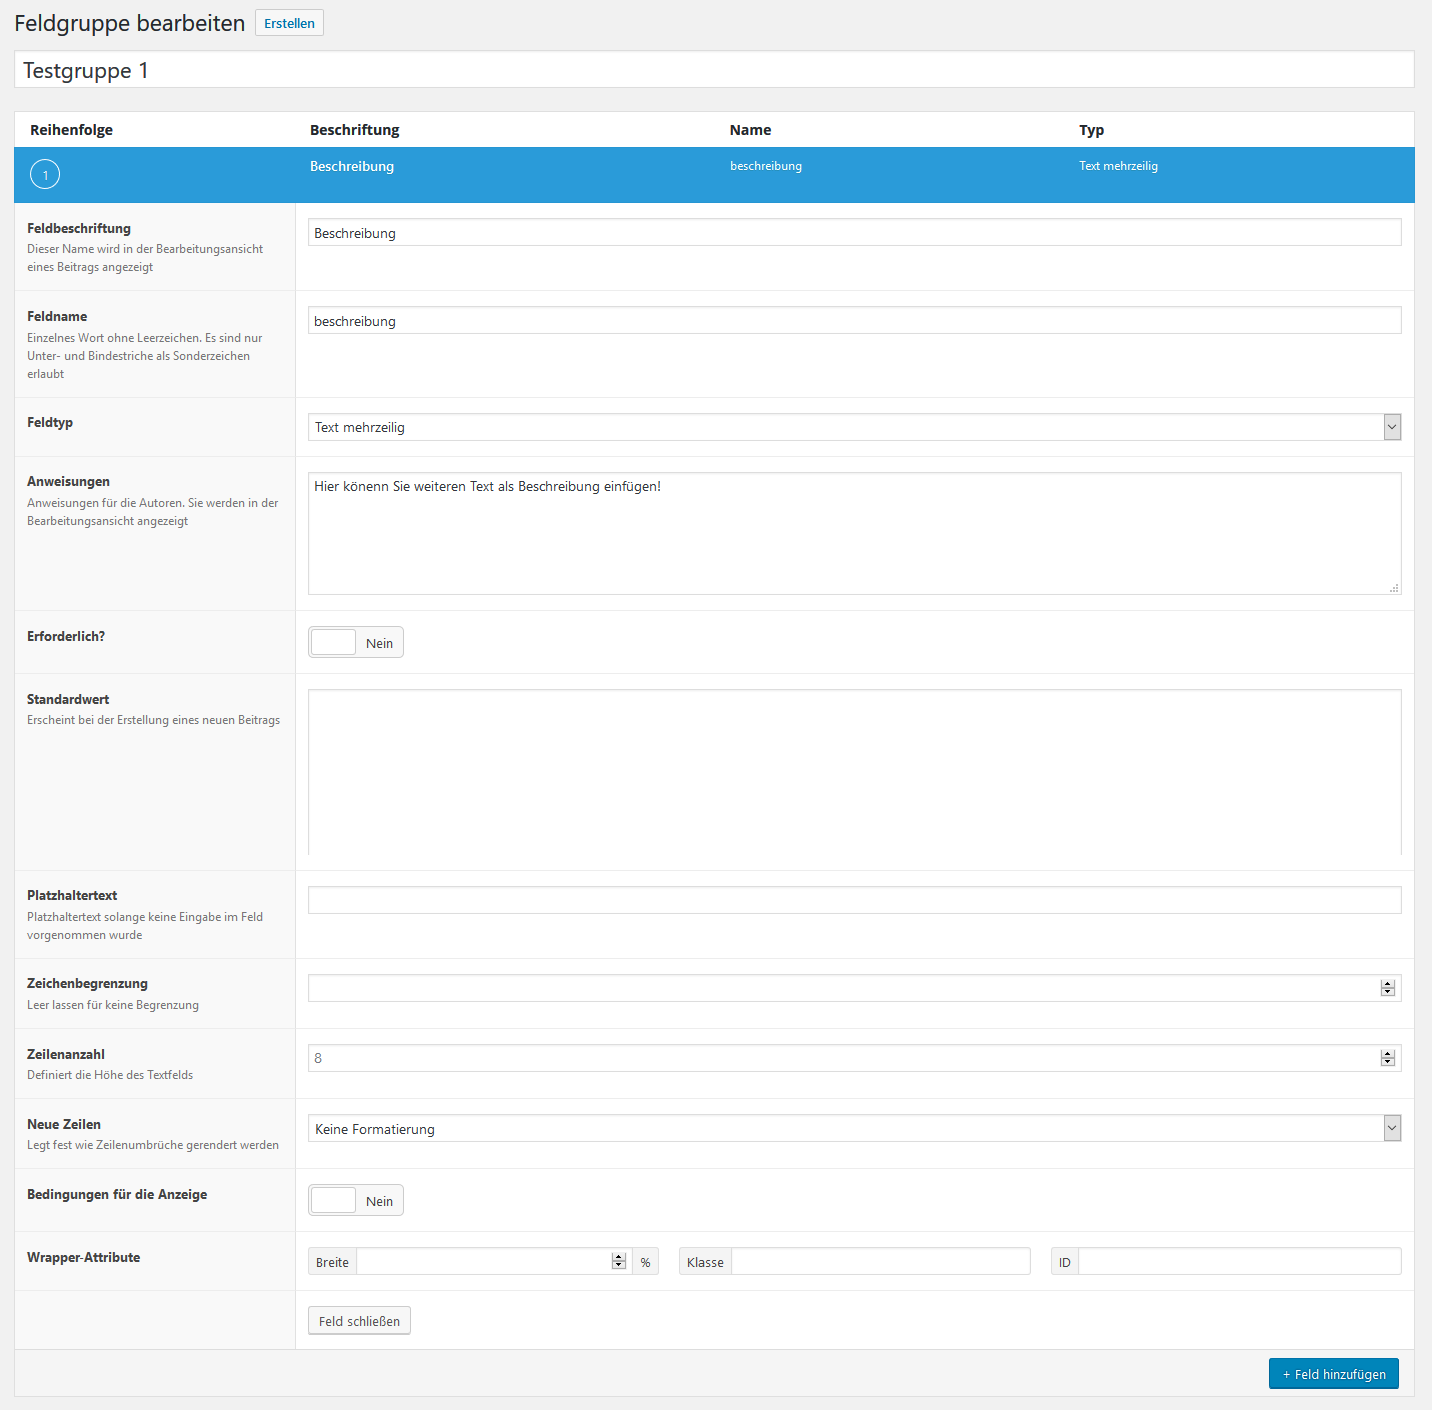Image resolution: width=1432 pixels, height=1410 pixels.
Task: Click the Feldname input containing beschreibung
Action: tap(854, 320)
